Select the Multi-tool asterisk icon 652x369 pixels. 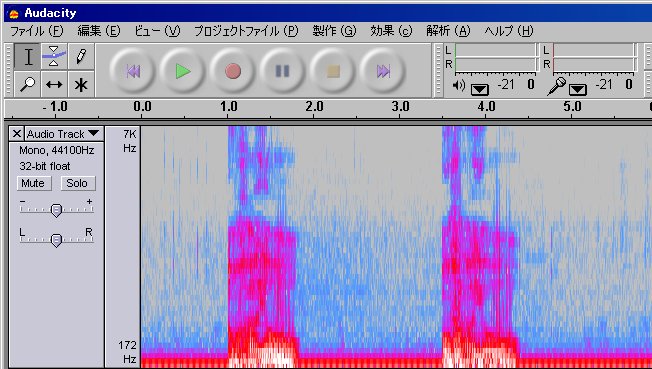pos(81,84)
